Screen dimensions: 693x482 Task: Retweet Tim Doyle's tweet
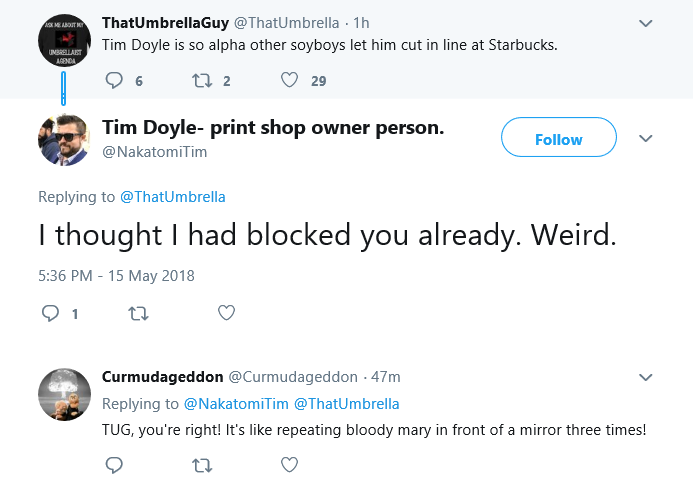138,314
